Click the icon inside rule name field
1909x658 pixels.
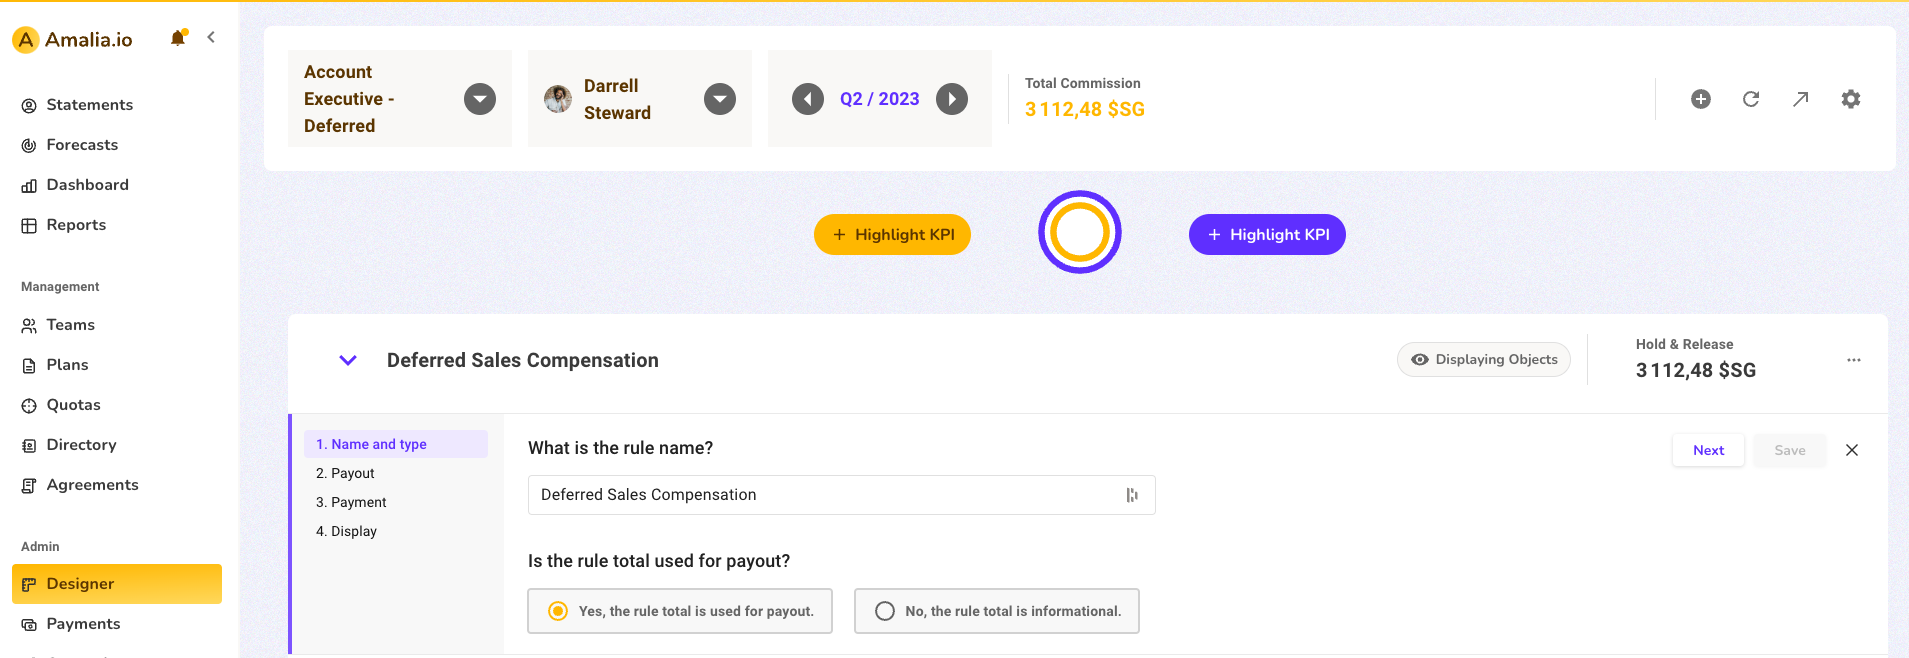pyautogui.click(x=1132, y=495)
